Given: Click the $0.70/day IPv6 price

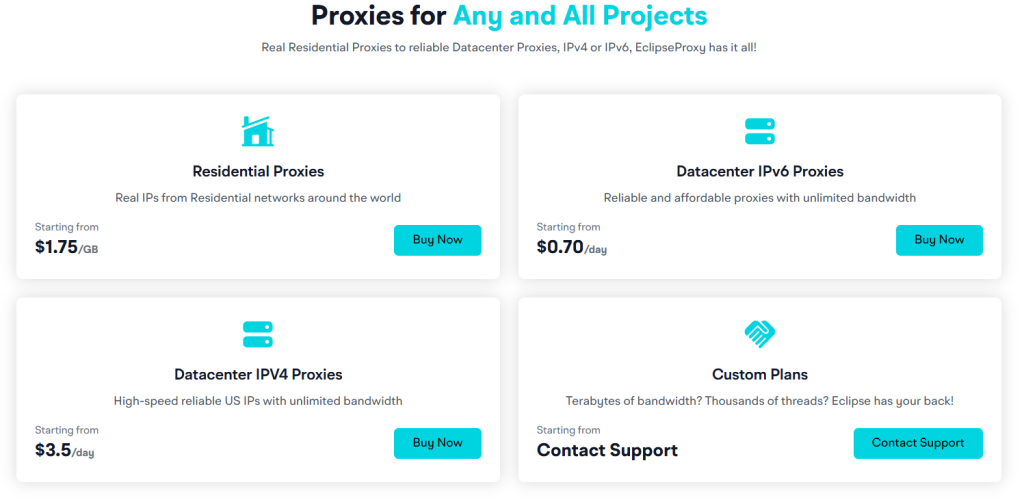Looking at the screenshot, I should (571, 247).
